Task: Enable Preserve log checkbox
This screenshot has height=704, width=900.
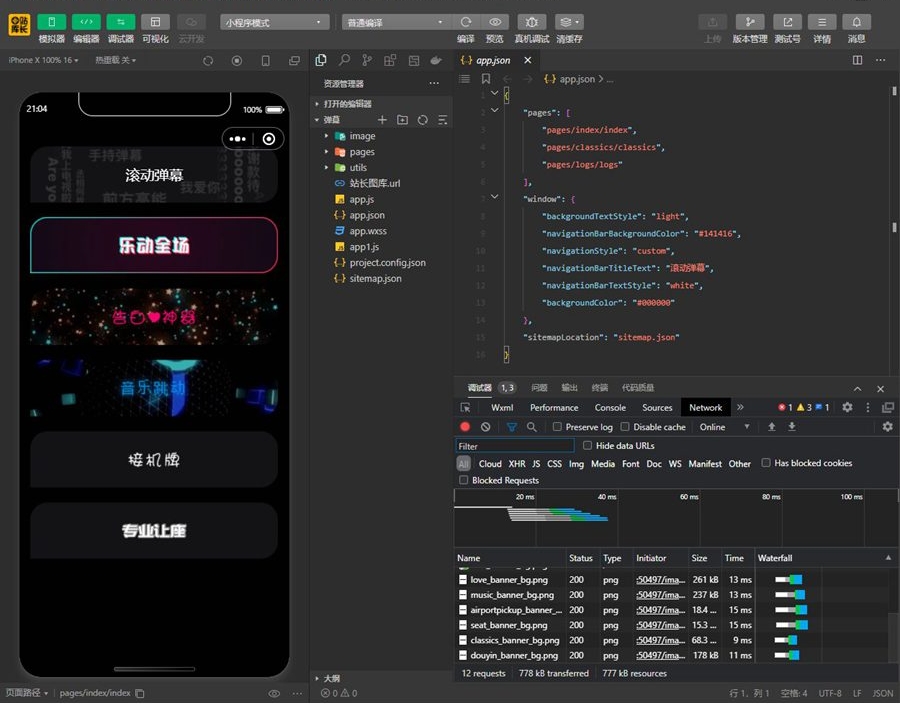Action: (x=558, y=427)
